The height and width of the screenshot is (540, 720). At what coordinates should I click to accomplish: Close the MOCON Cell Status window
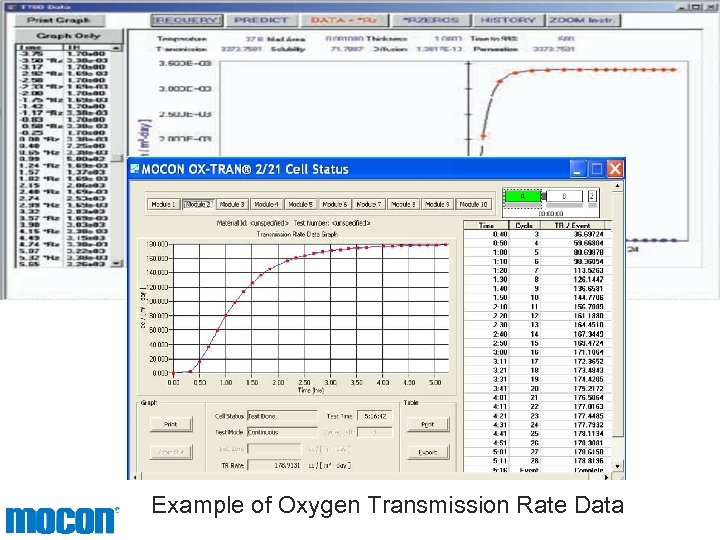pyautogui.click(x=615, y=169)
